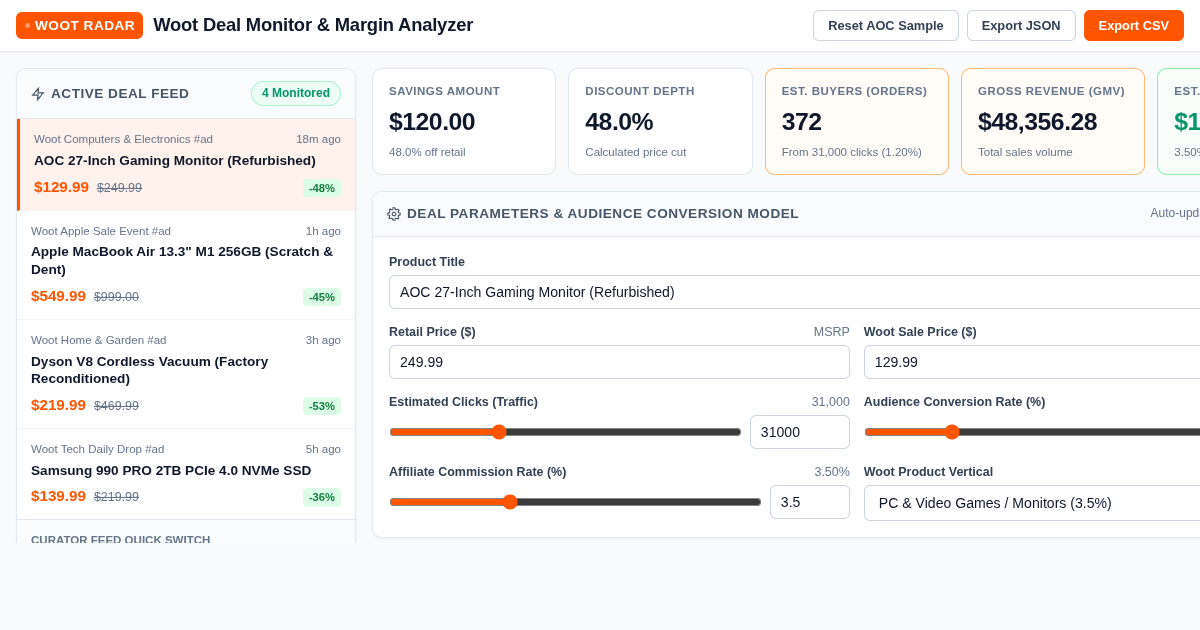The height and width of the screenshot is (630, 1200).
Task: Click the $219.99 Dyson sale price
Action: click(x=58, y=405)
